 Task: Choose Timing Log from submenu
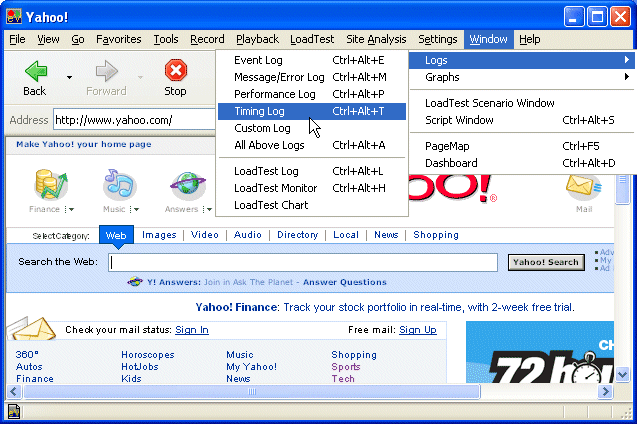pos(312,111)
